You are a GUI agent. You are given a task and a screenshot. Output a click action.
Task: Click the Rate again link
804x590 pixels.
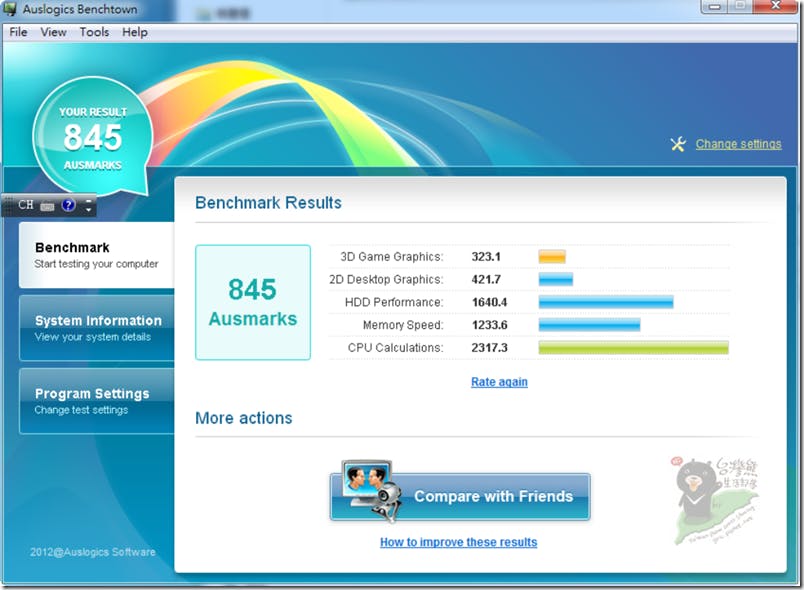coord(499,382)
